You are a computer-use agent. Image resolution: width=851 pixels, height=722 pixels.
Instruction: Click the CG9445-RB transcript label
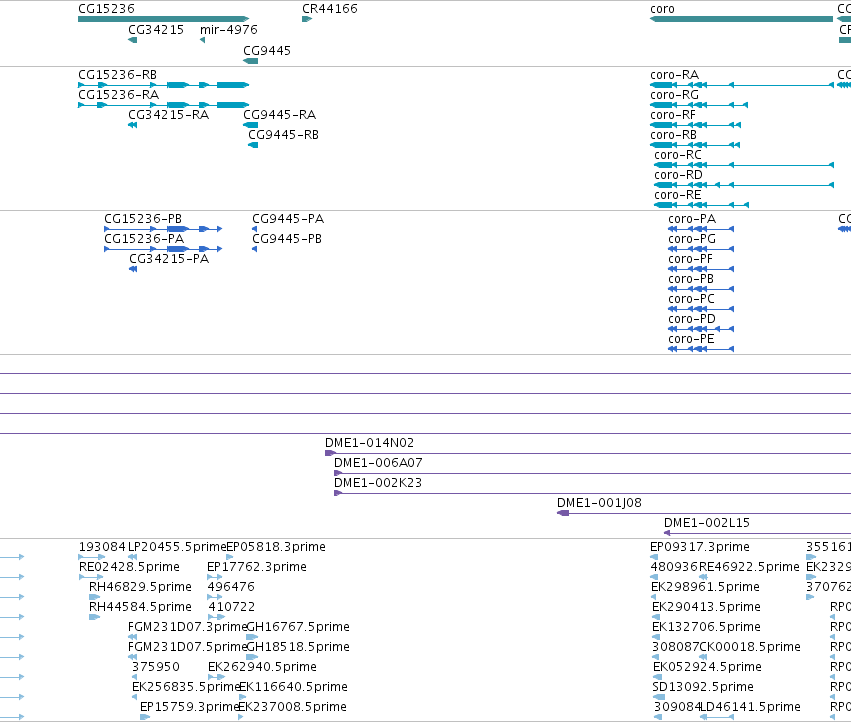283,135
